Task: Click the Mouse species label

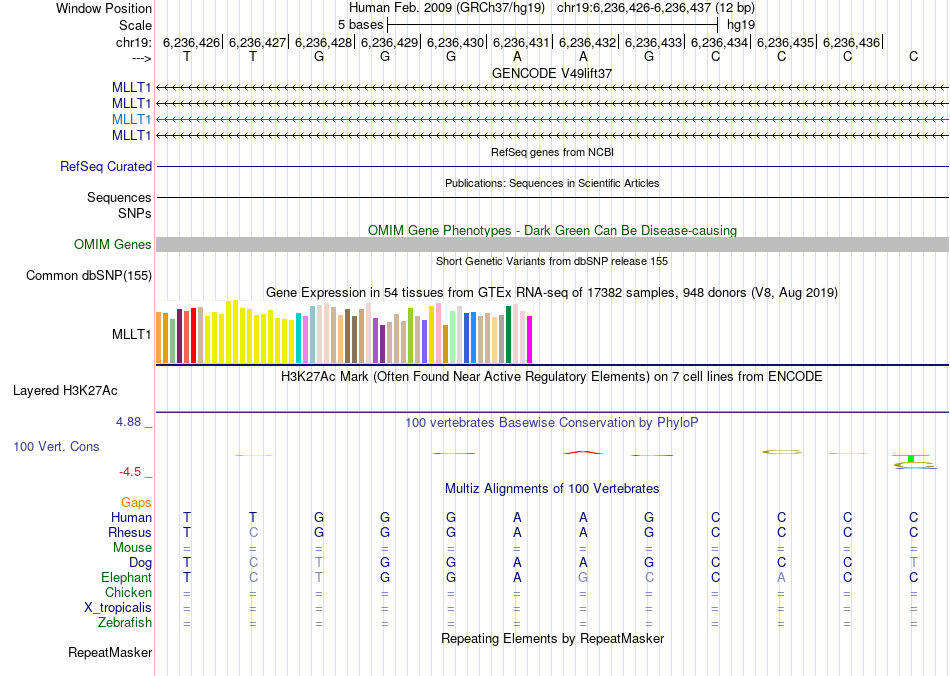Action: [132, 548]
